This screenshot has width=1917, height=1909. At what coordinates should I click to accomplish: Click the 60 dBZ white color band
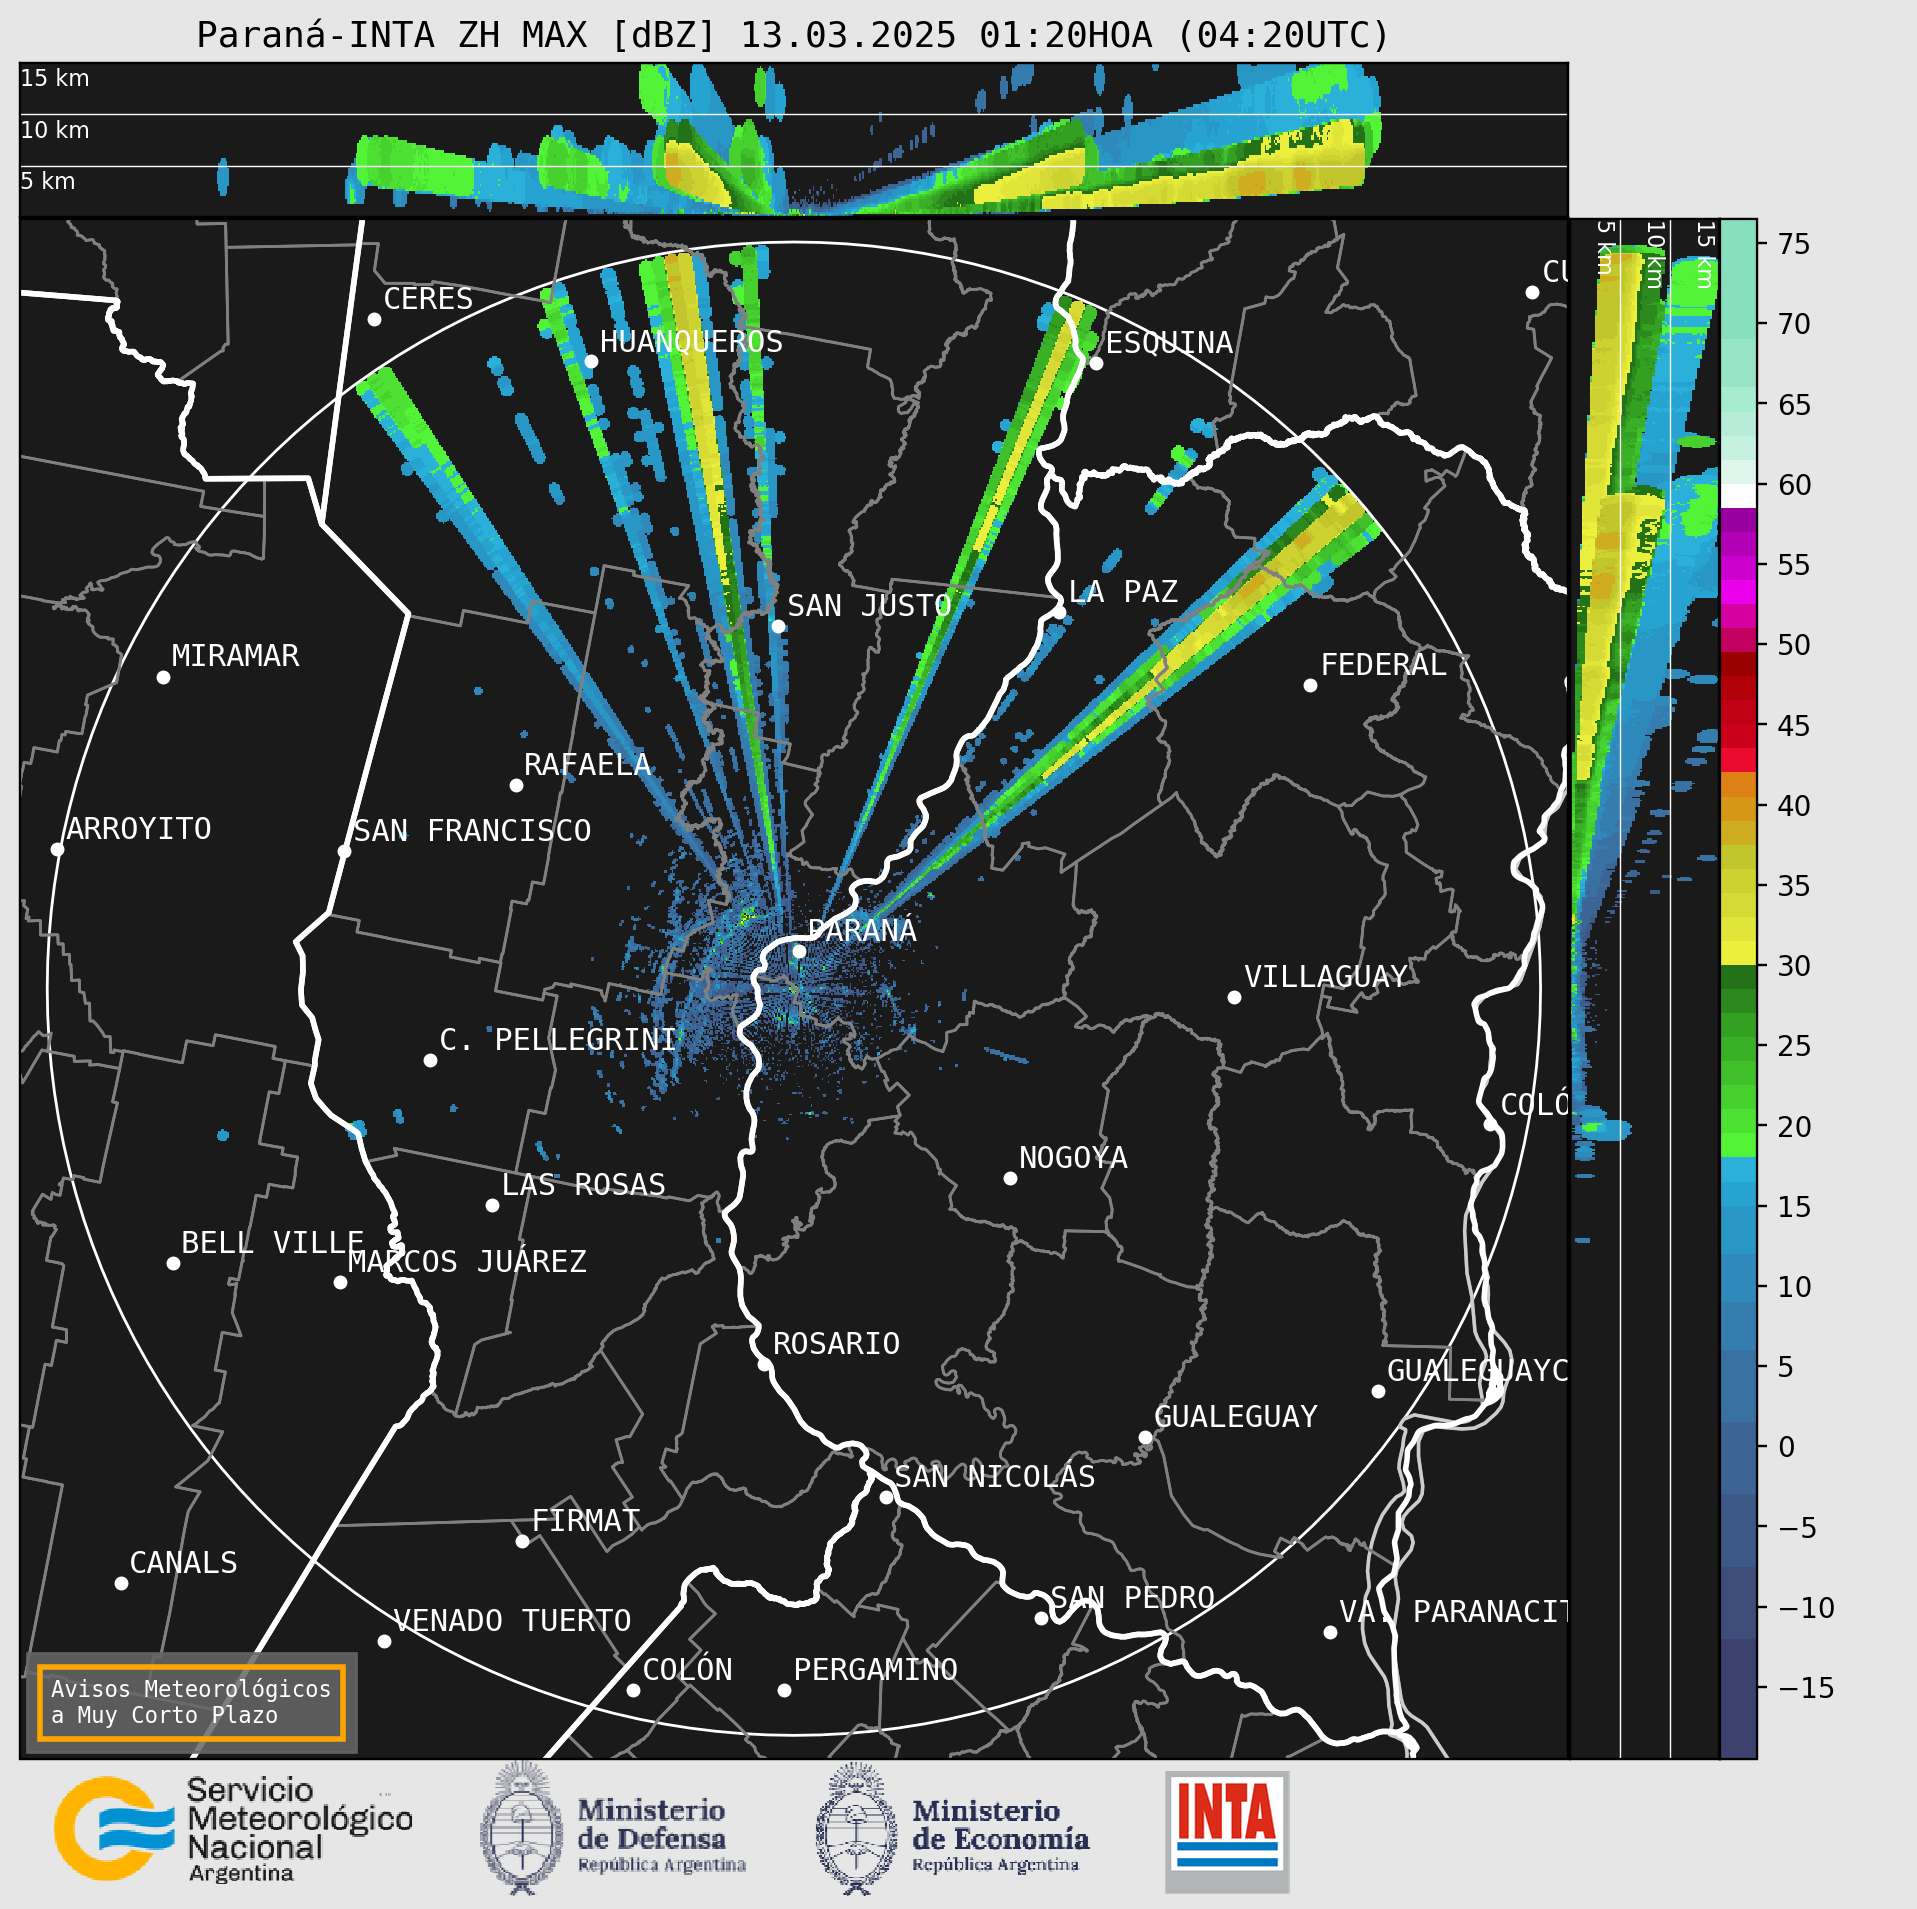[x=1738, y=496]
